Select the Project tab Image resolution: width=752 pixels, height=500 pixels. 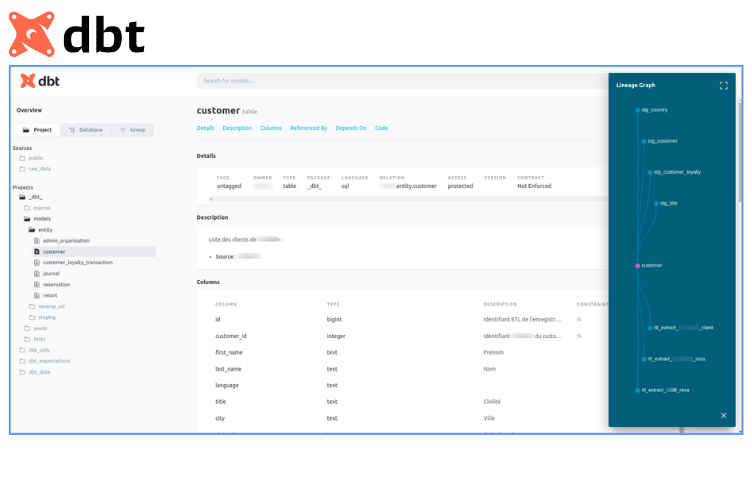tap(38, 130)
